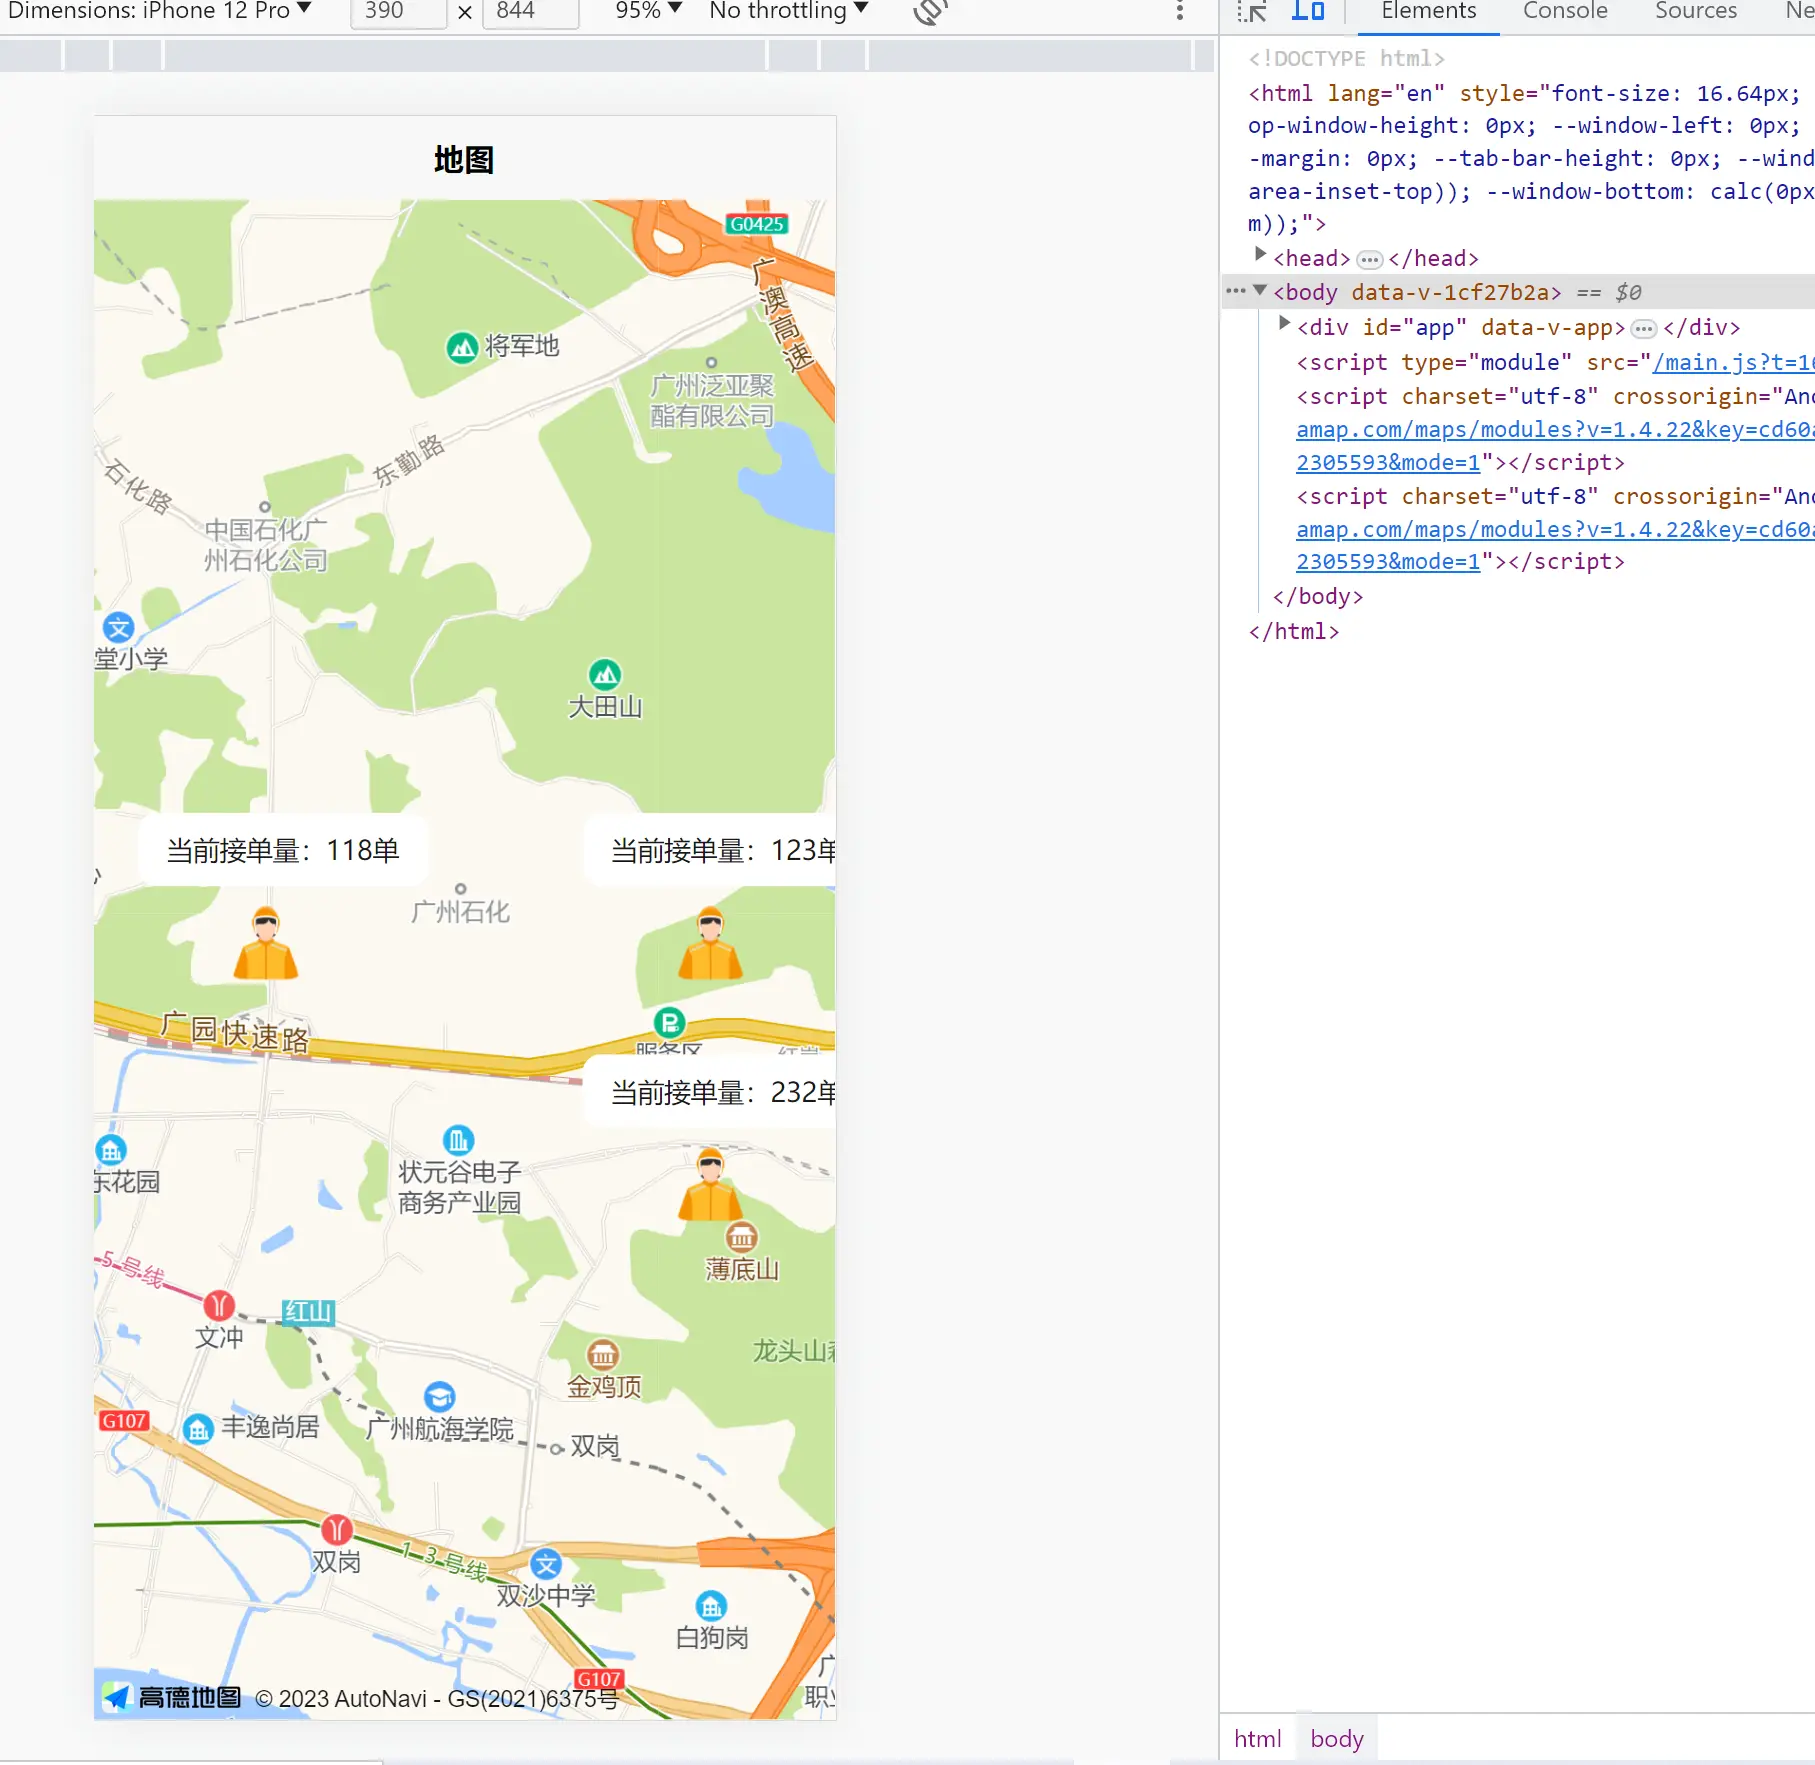This screenshot has width=1815, height=1765.
Task: Click the courier marker under 123单 label
Action: pyautogui.click(x=710, y=943)
